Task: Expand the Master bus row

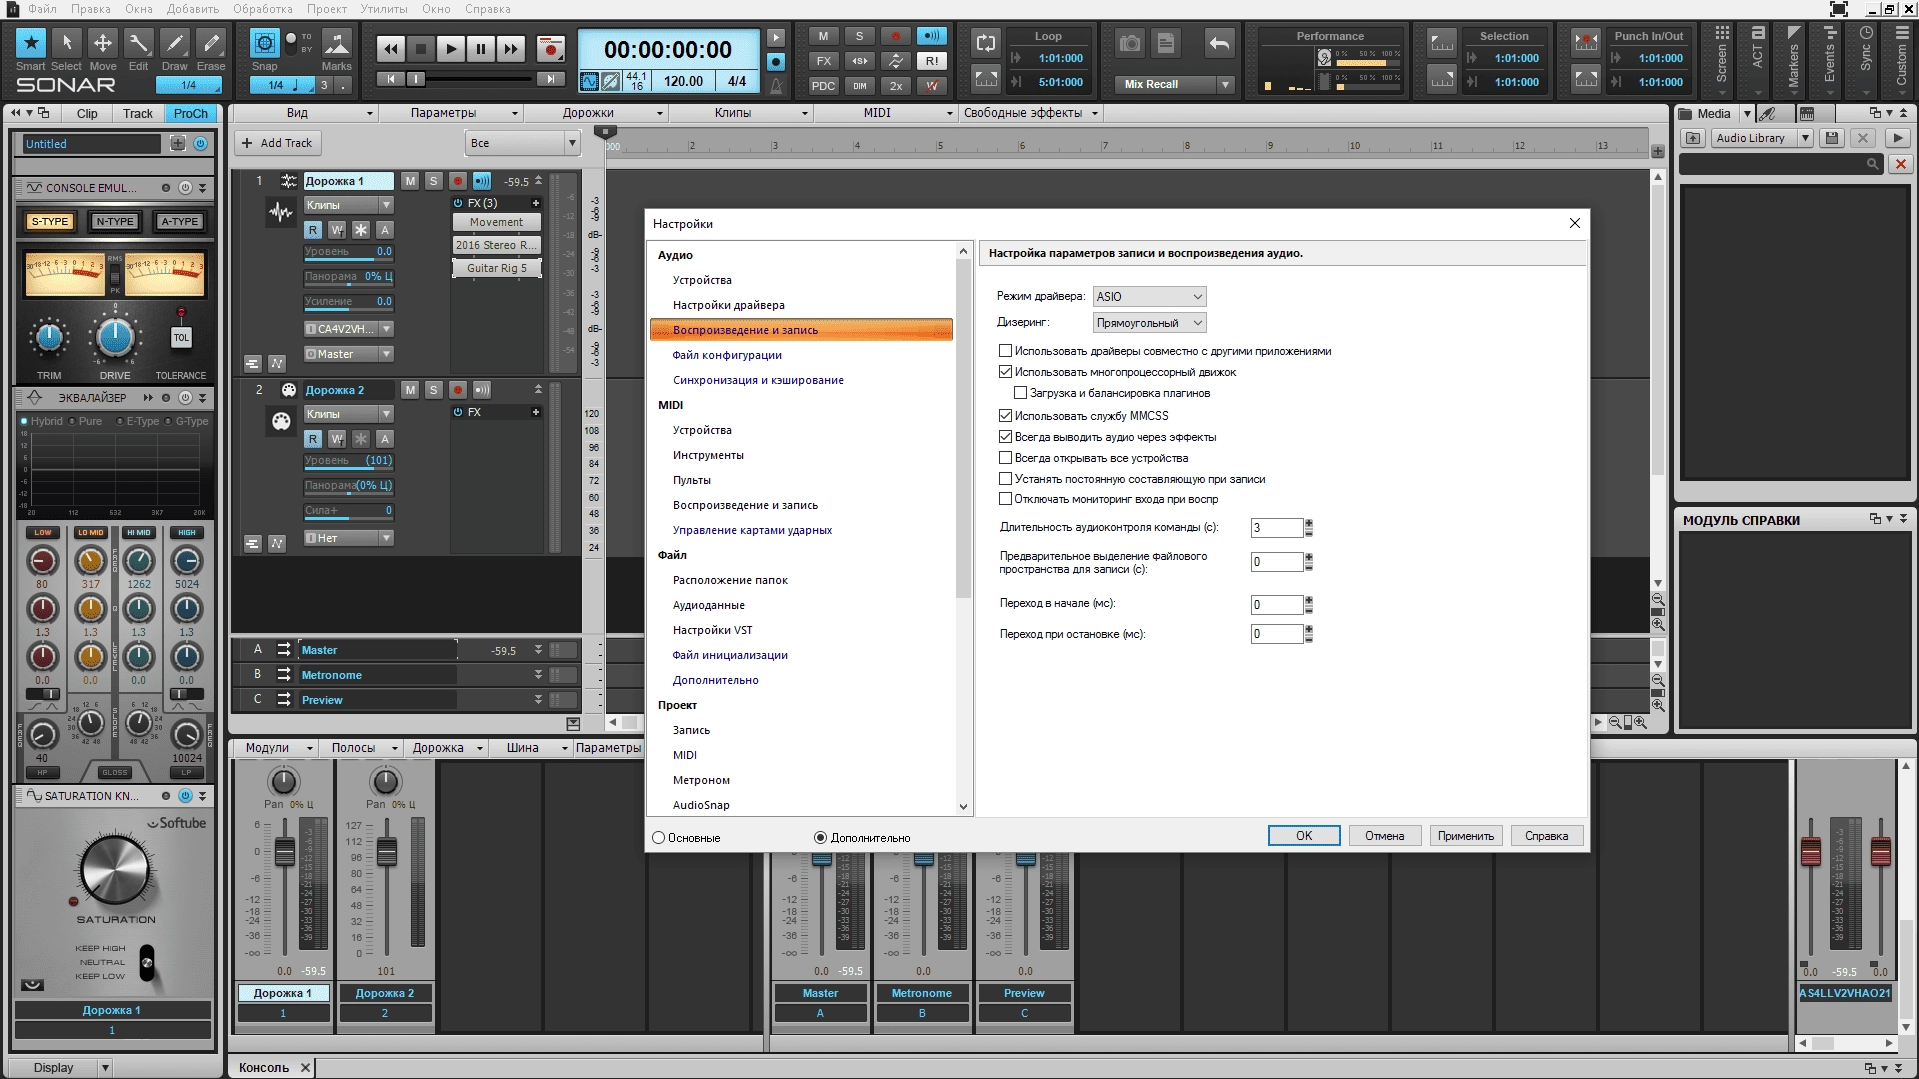Action: (x=538, y=650)
